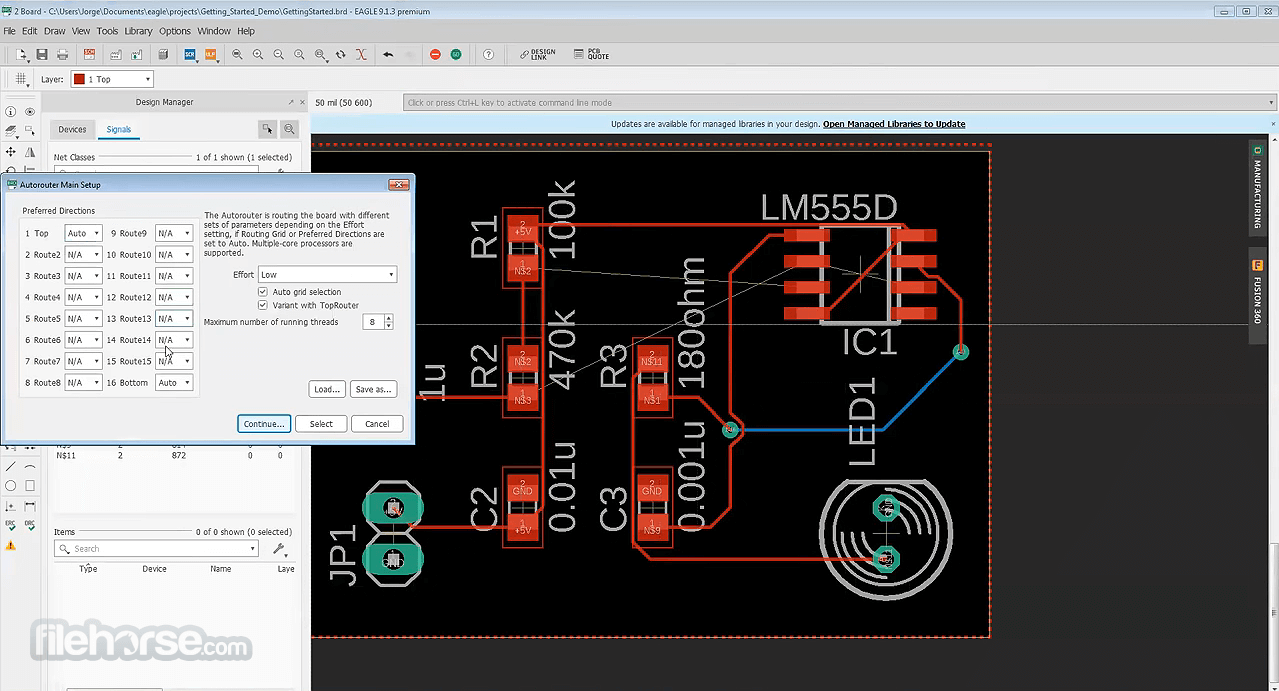The width and height of the screenshot is (1279, 691).
Task: Select the Move tool cross-arrows icon
Action: point(11,152)
